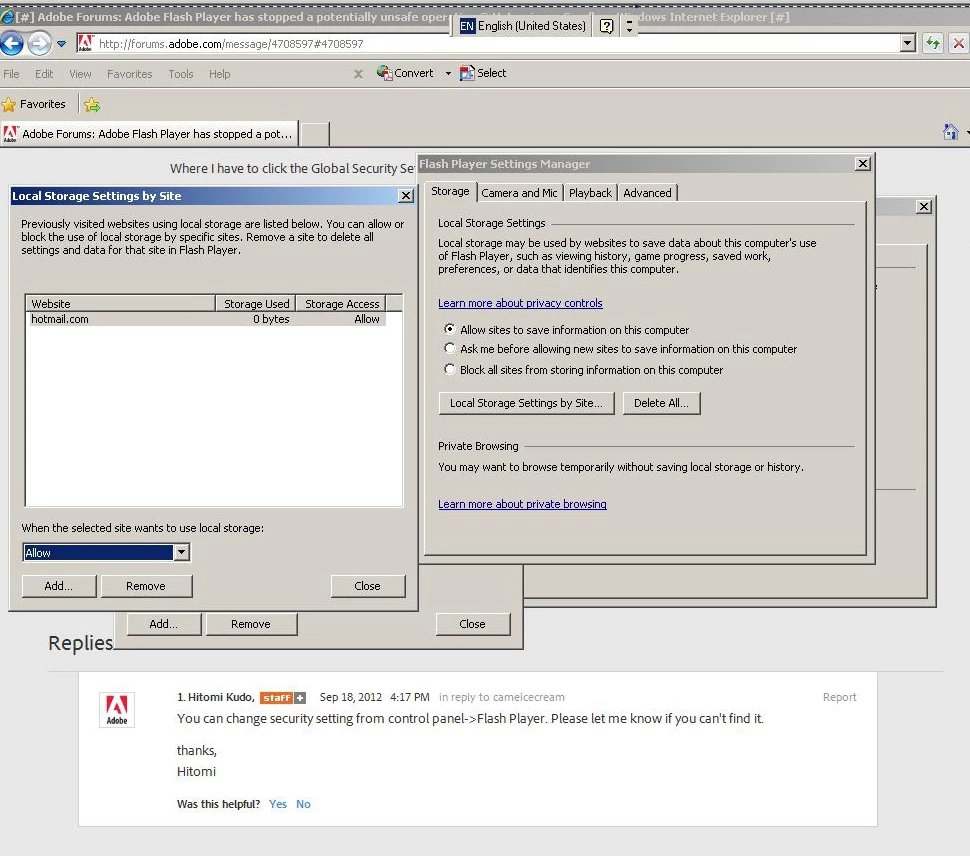
Task: Open the Edit menu
Action: pyautogui.click(x=44, y=74)
